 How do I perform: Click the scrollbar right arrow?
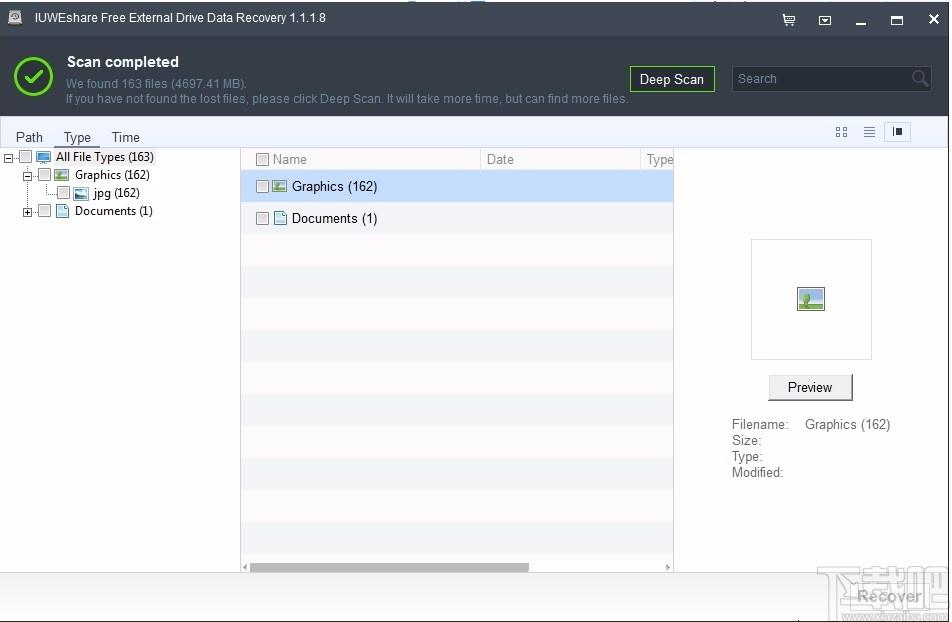coord(668,567)
